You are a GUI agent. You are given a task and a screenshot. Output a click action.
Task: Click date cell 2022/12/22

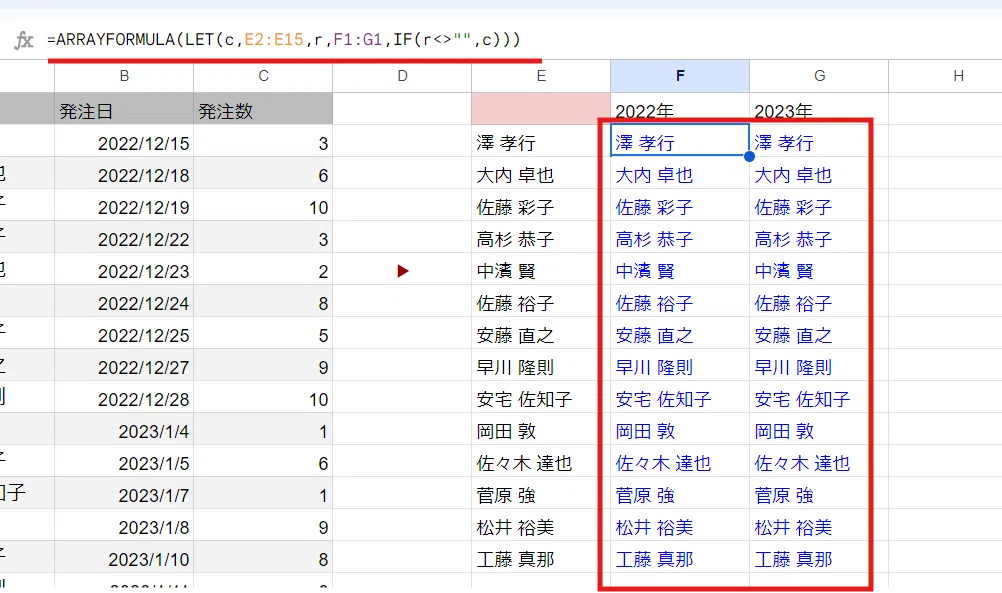pos(124,237)
